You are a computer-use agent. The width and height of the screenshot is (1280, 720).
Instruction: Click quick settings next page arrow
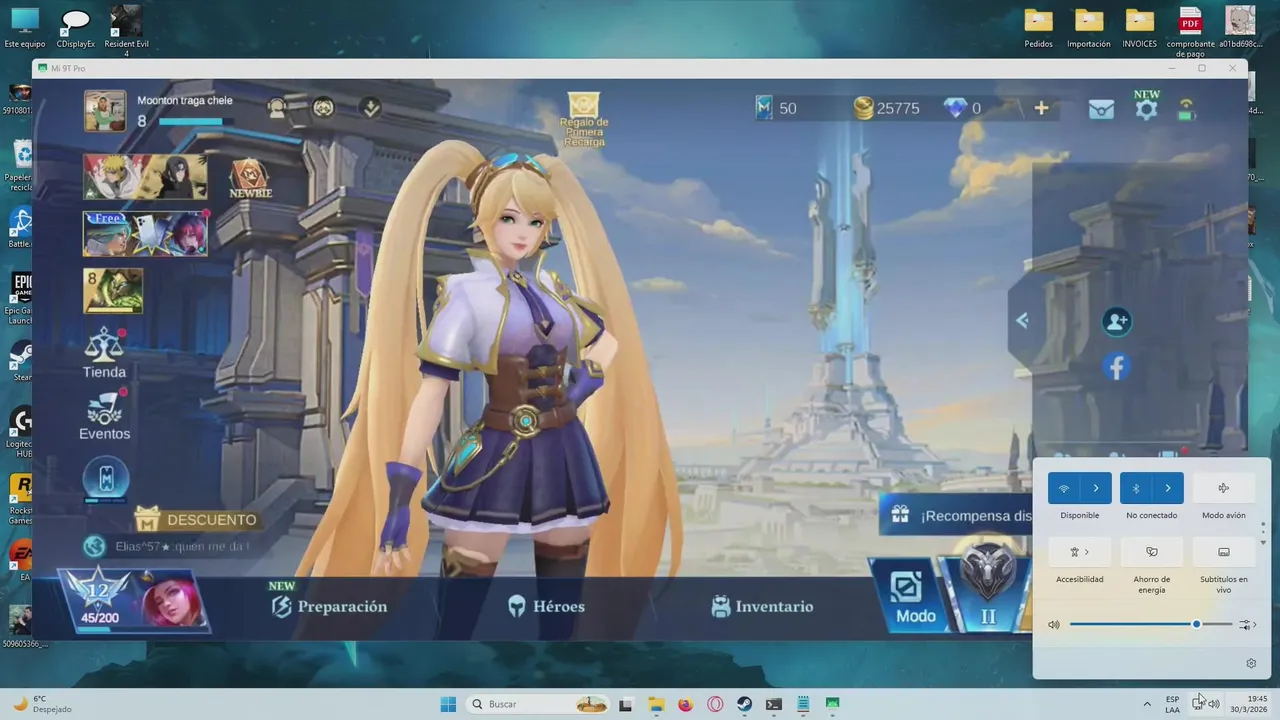tap(1263, 543)
